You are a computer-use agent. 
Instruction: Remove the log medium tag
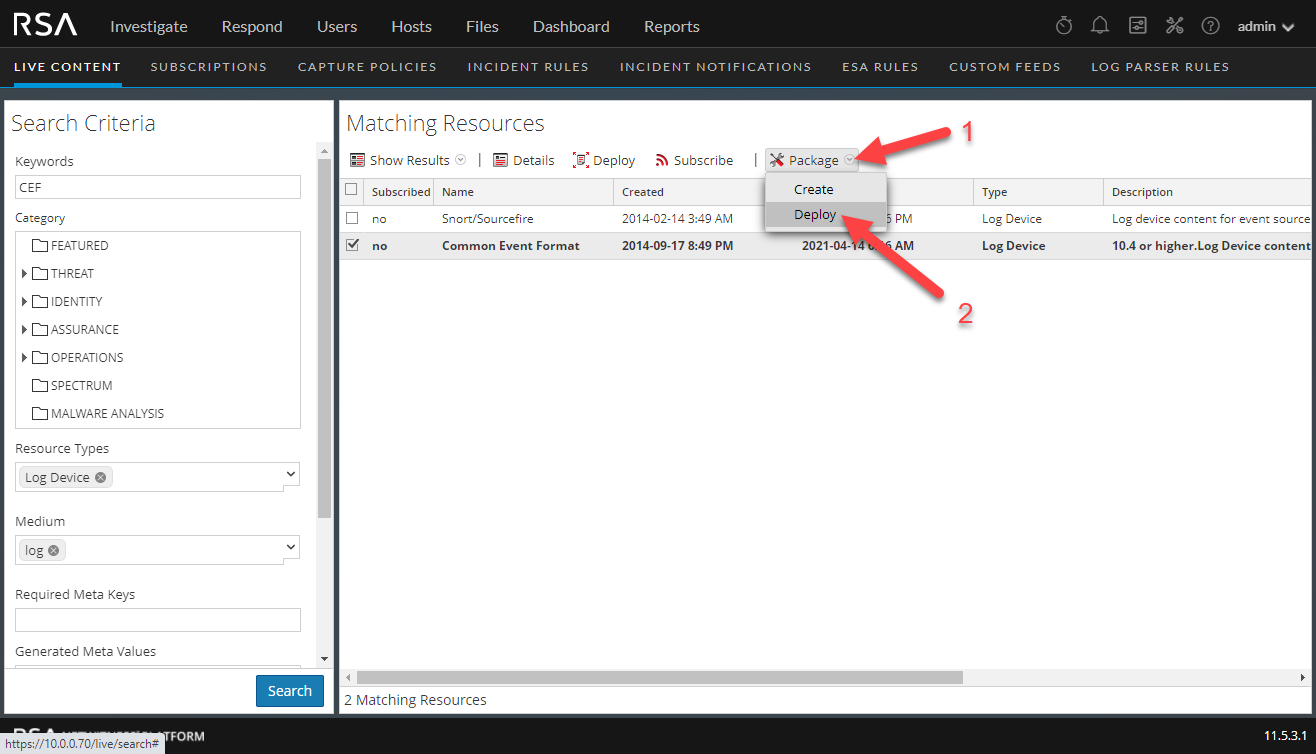click(54, 551)
